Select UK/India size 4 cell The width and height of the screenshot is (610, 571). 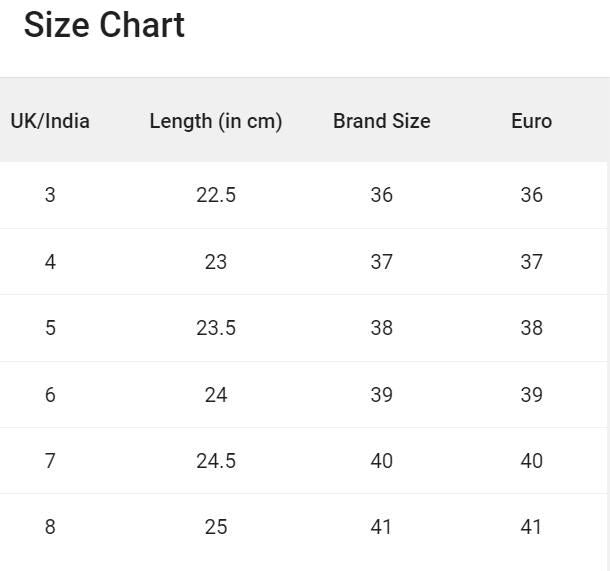[x=50, y=262]
